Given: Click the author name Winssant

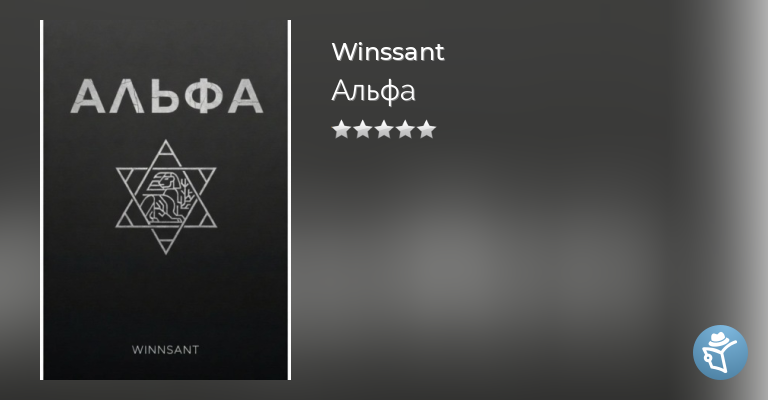Looking at the screenshot, I should pyautogui.click(x=387, y=51).
